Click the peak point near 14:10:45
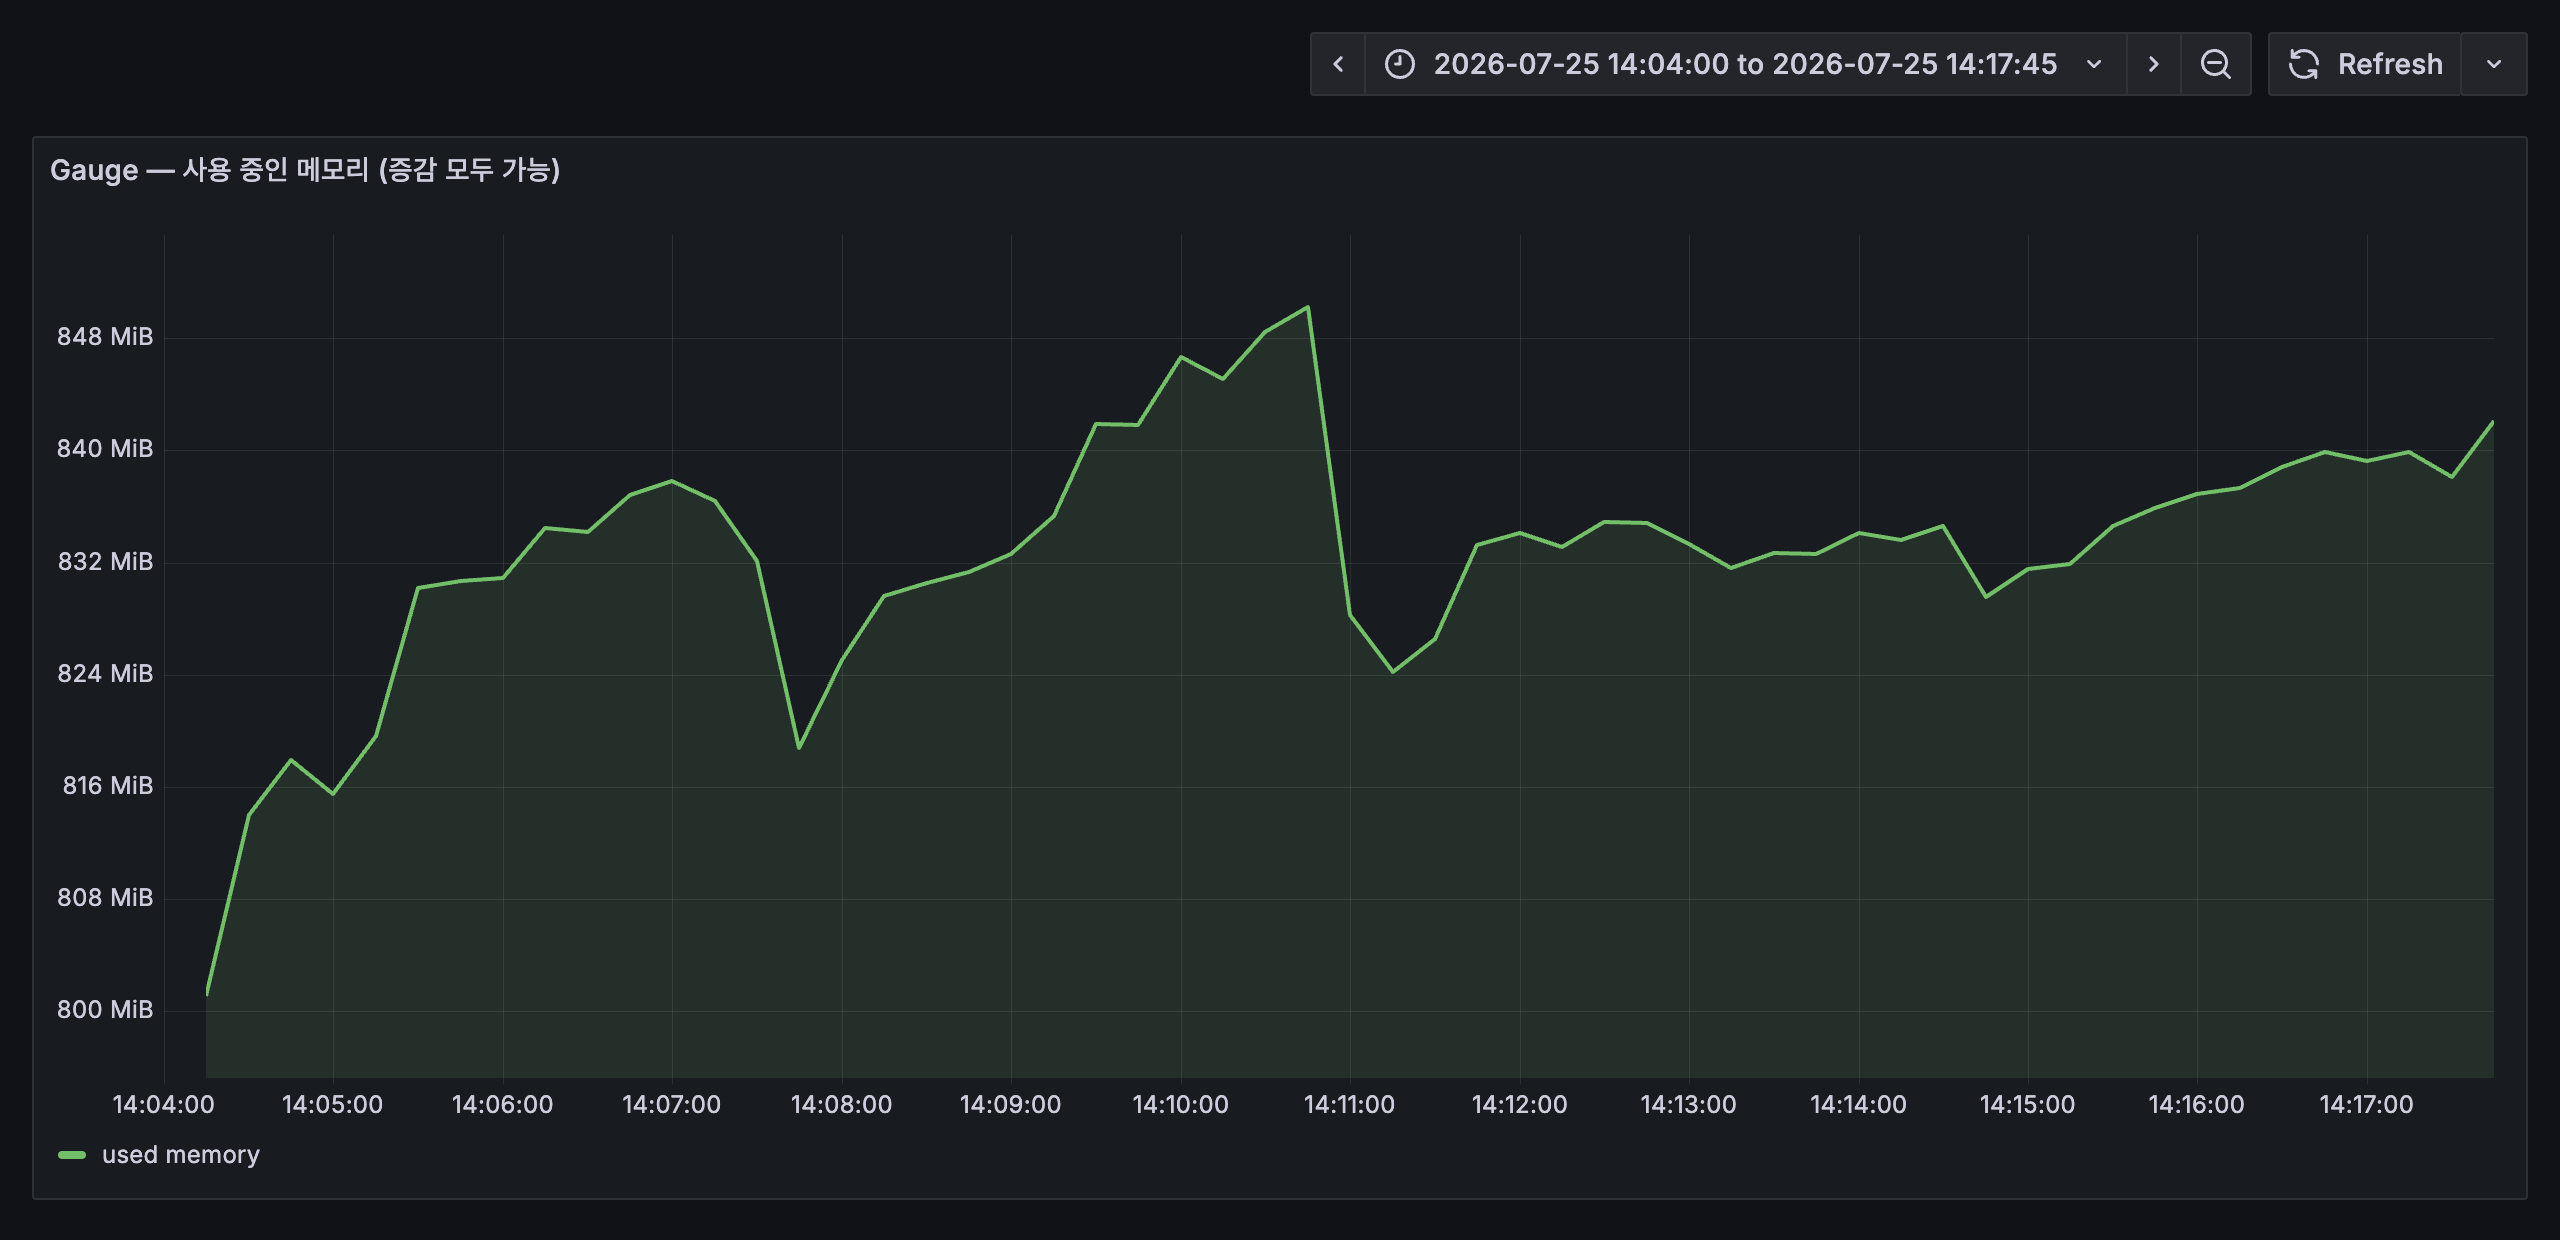 pos(1308,307)
